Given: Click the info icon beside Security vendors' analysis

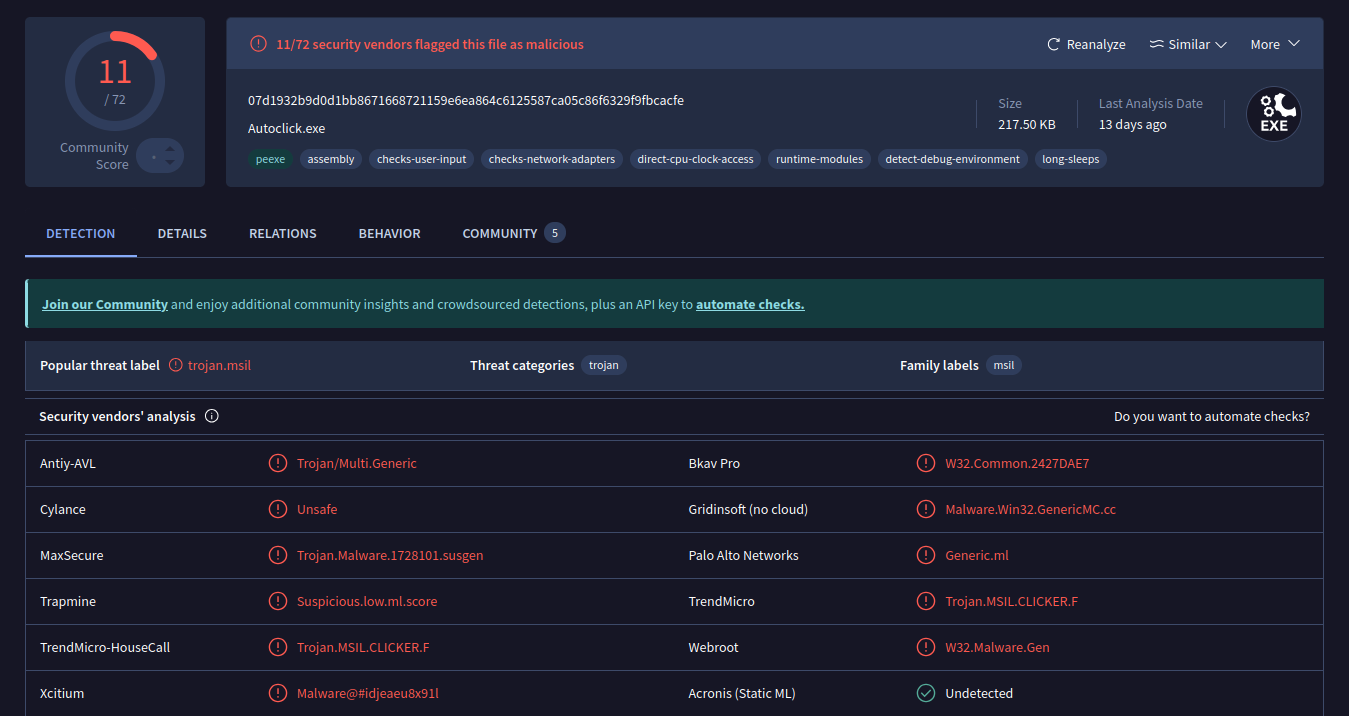Looking at the screenshot, I should pyautogui.click(x=212, y=416).
